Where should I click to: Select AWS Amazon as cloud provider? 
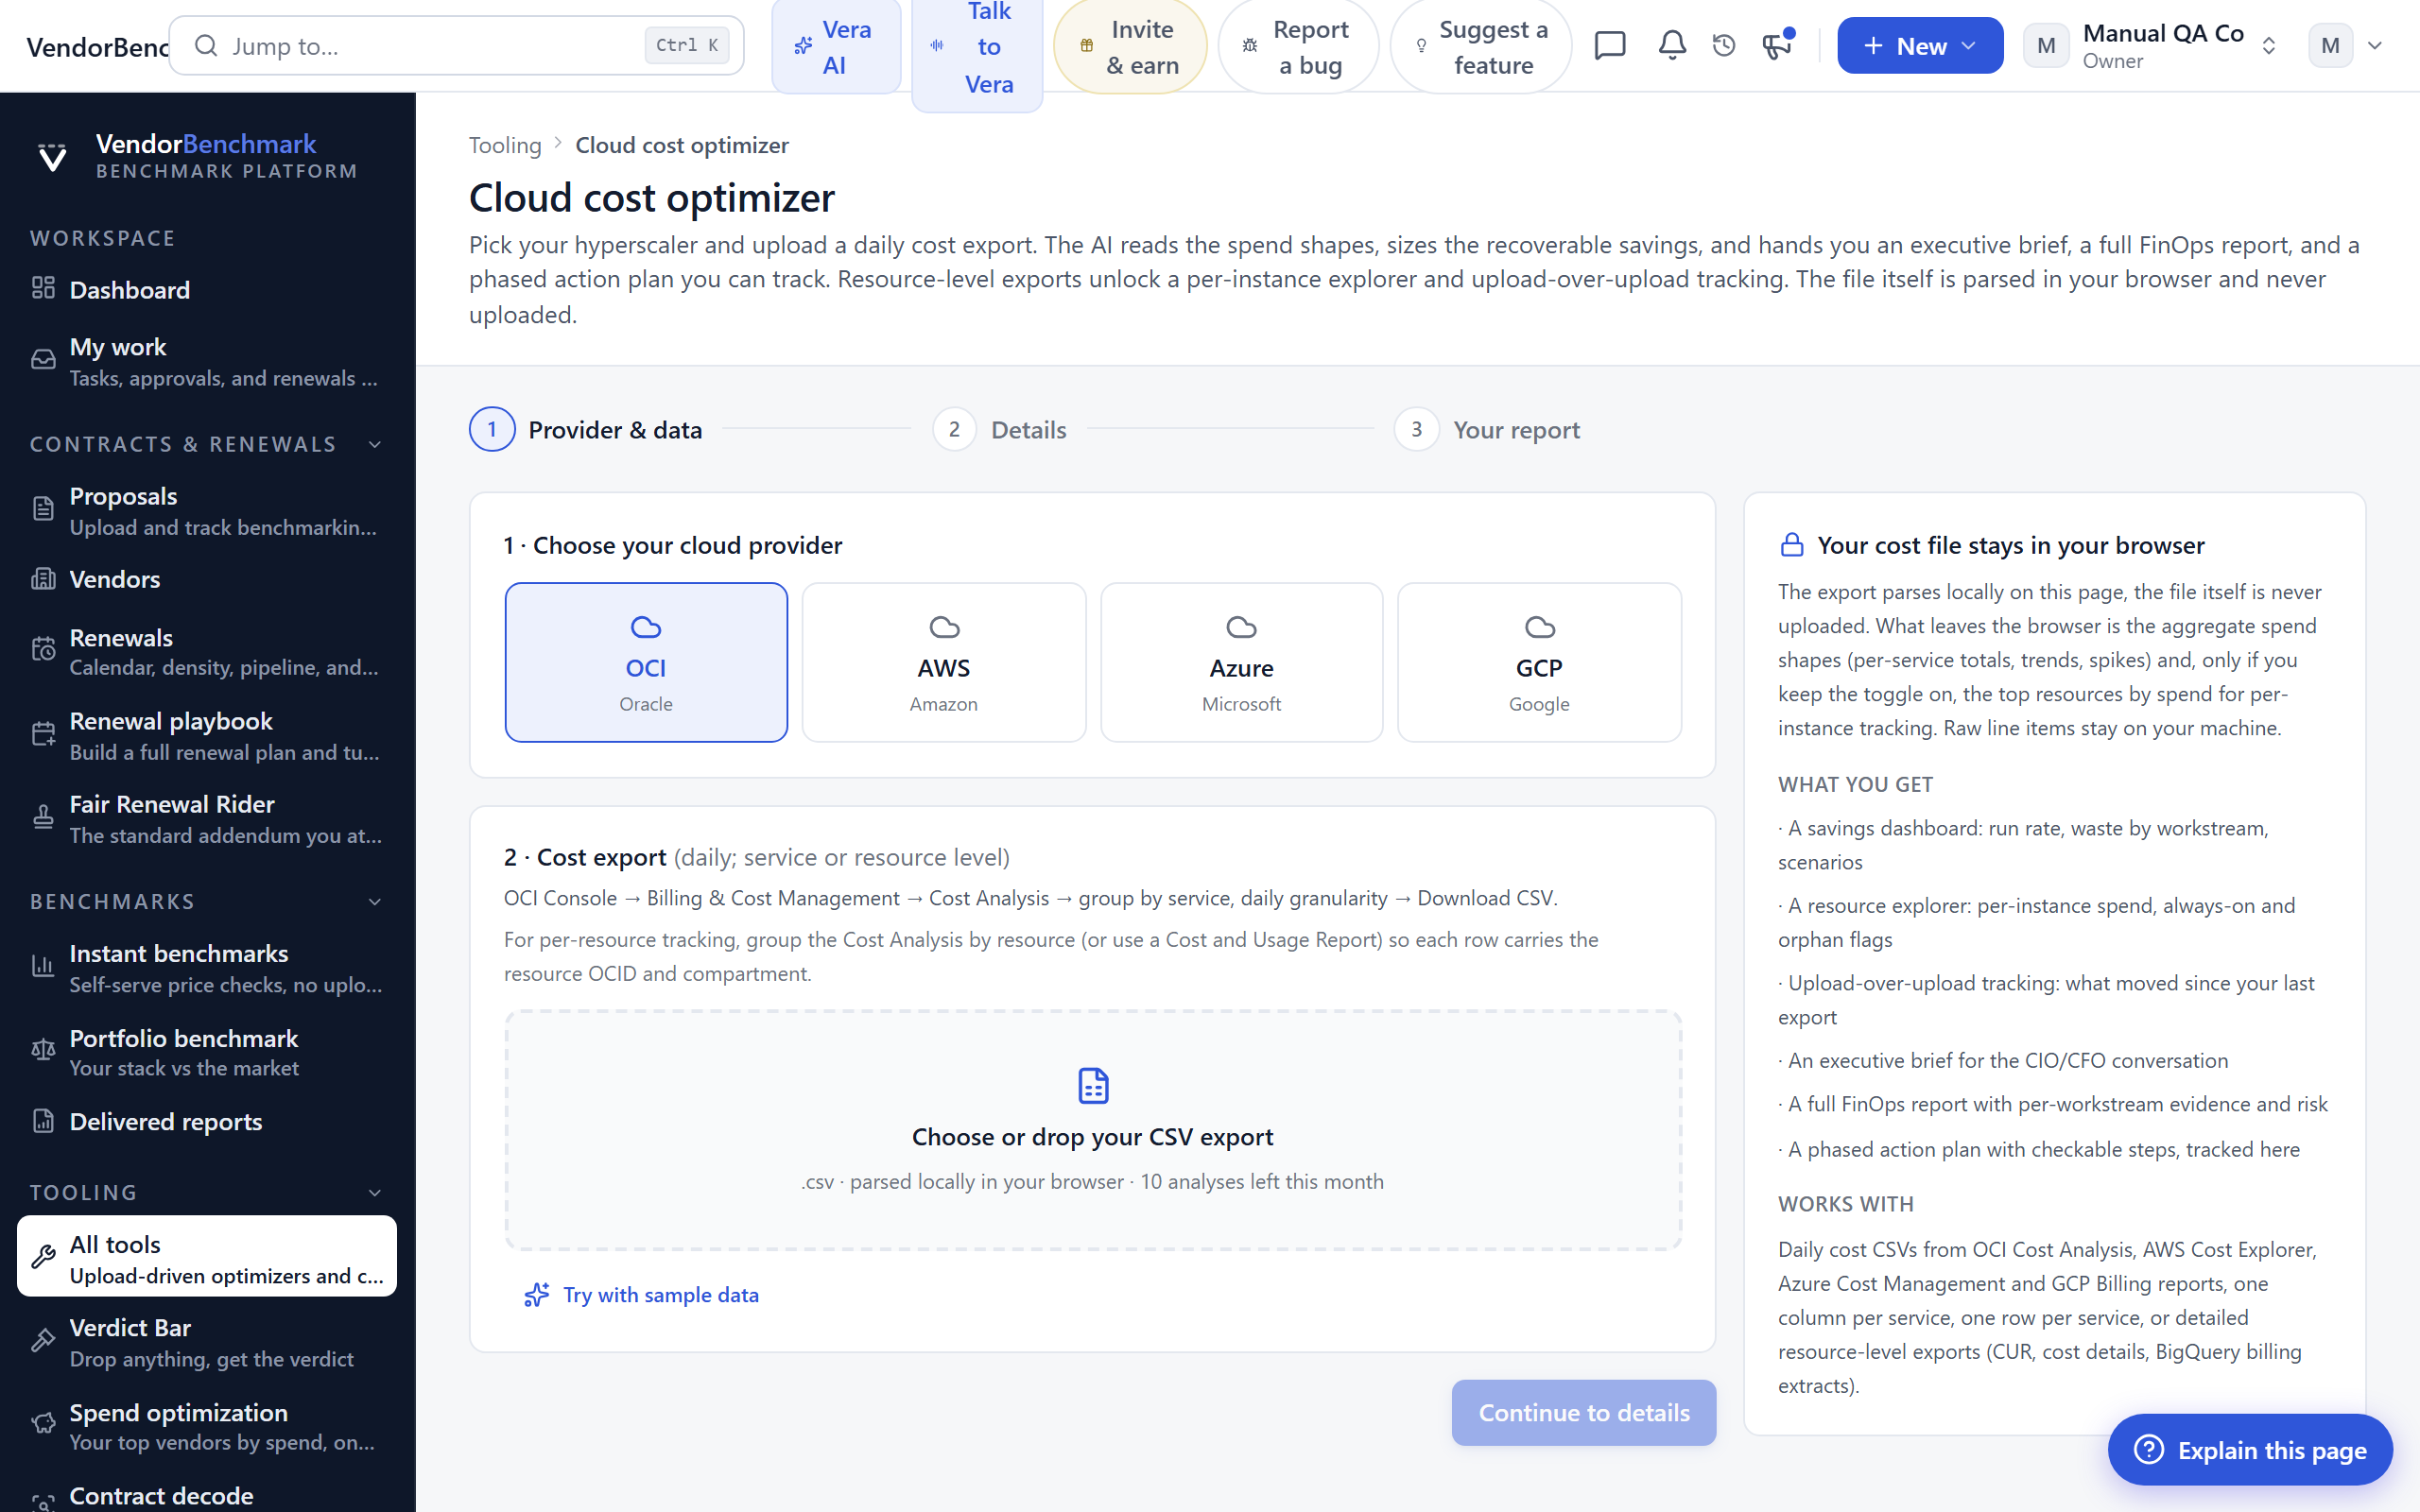click(x=944, y=662)
